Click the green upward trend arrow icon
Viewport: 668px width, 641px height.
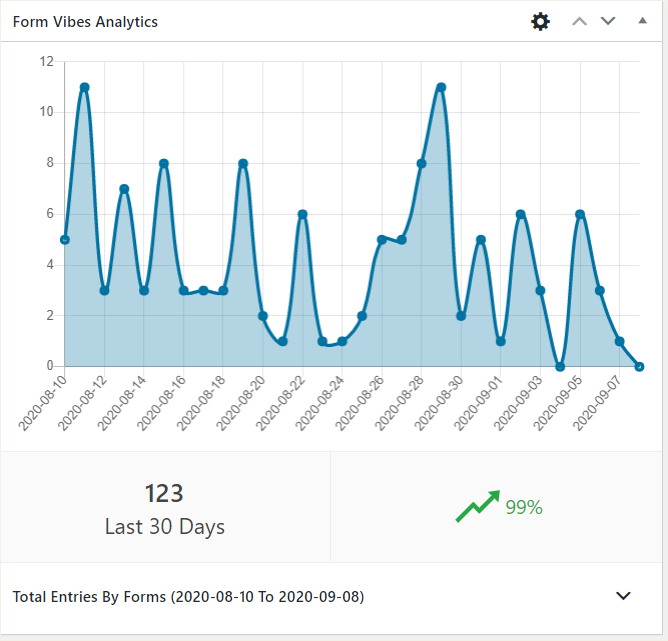(x=478, y=506)
